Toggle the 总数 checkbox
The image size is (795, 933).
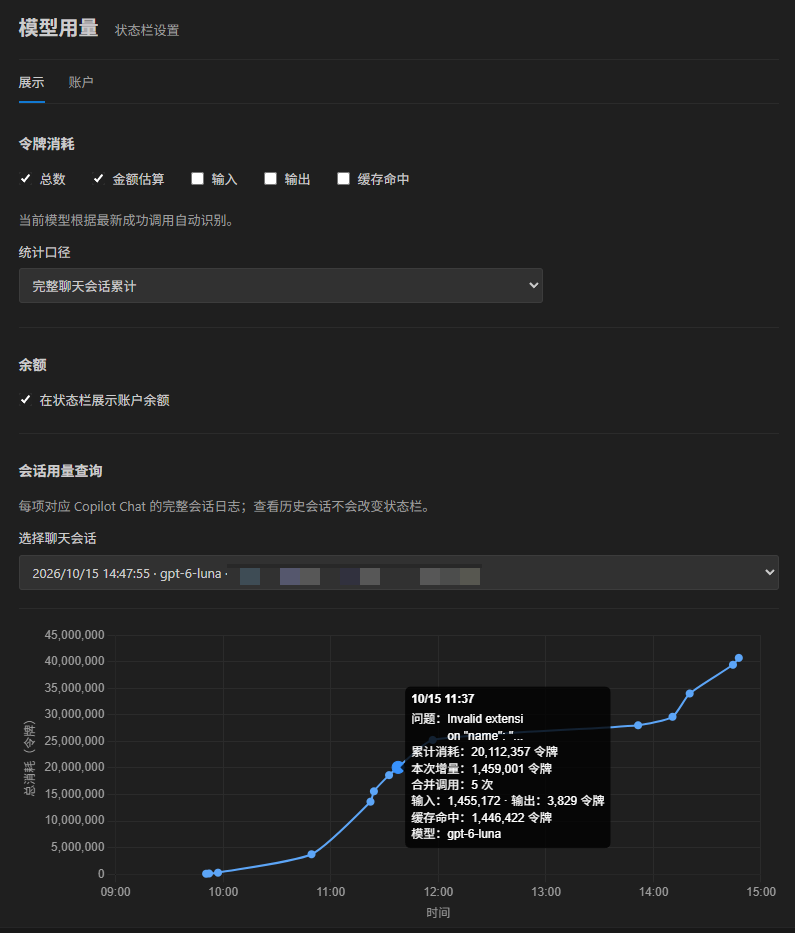(x=26, y=179)
